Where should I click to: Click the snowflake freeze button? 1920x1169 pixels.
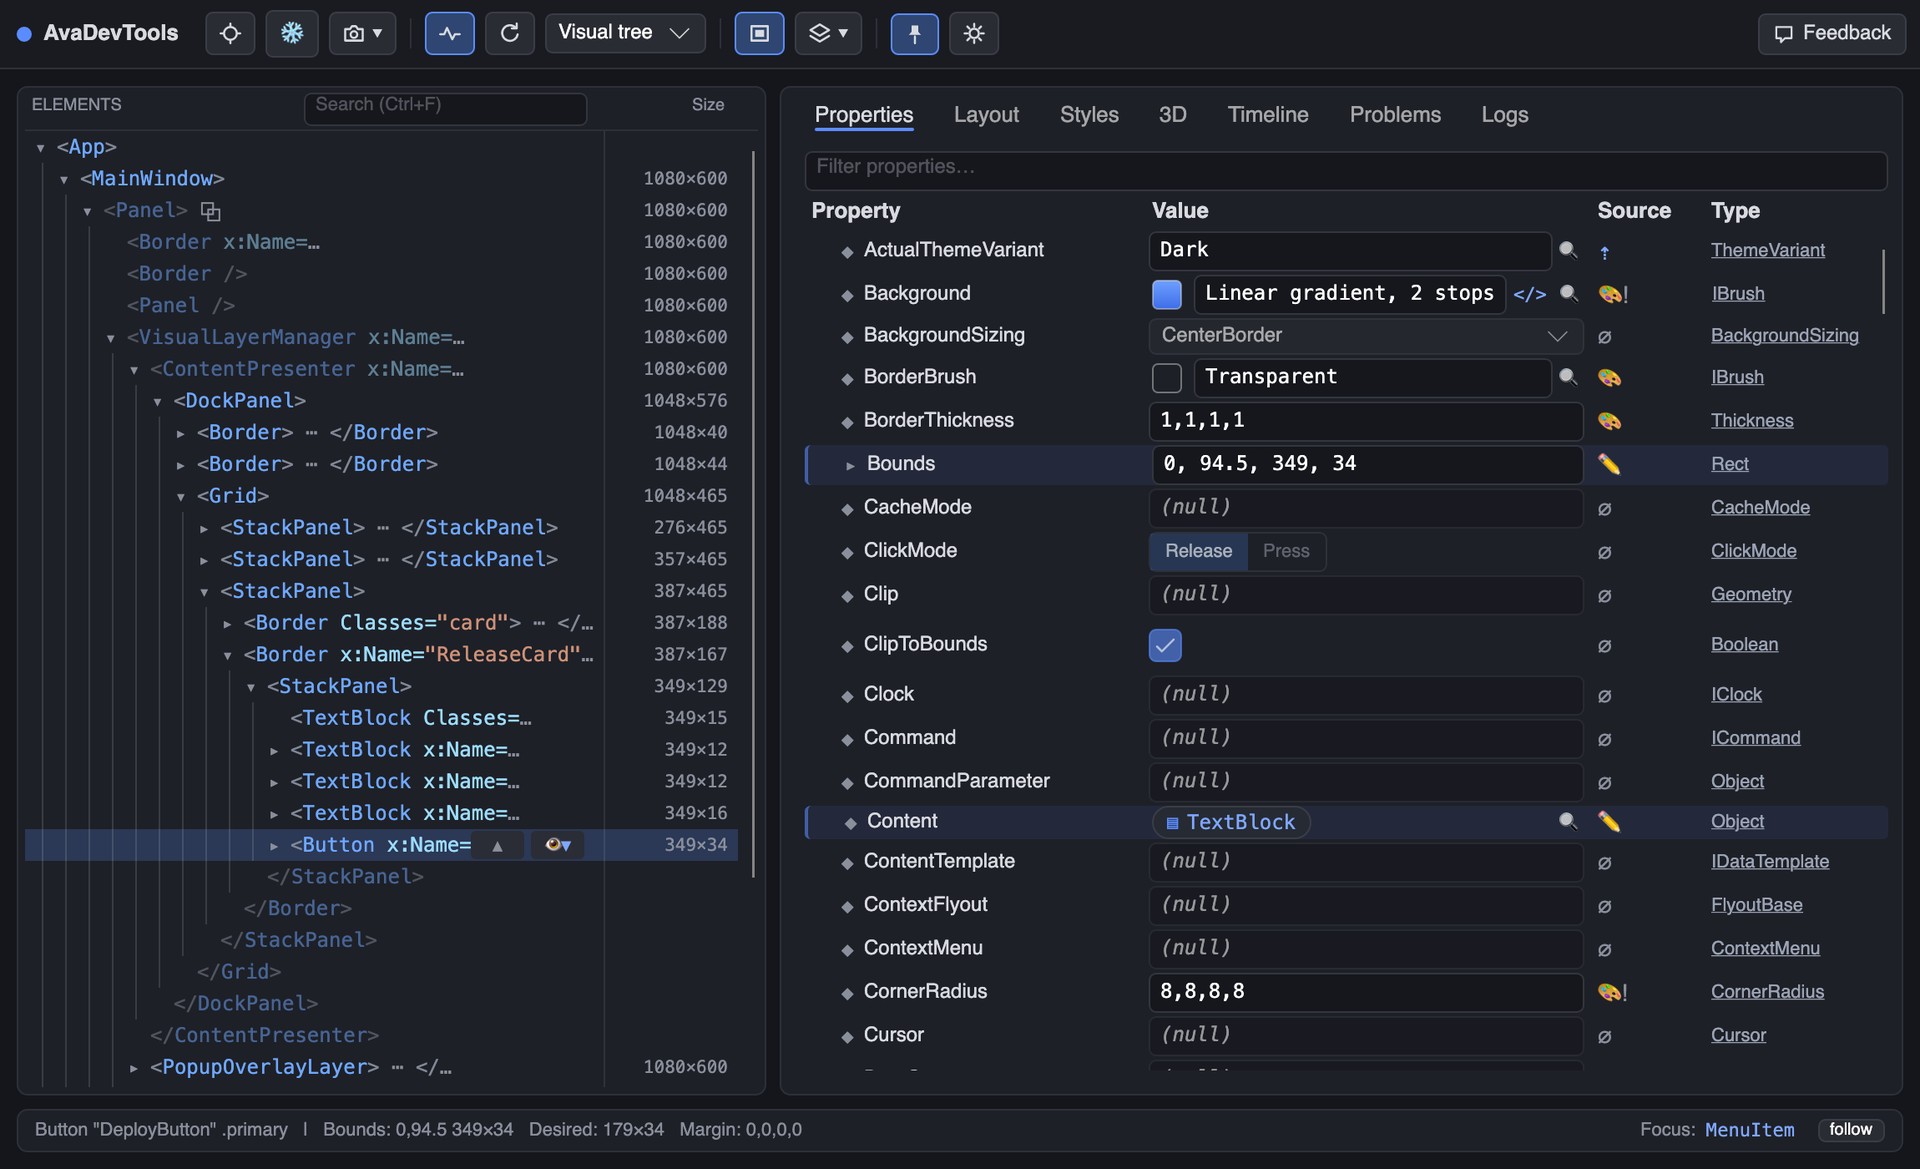click(x=292, y=33)
